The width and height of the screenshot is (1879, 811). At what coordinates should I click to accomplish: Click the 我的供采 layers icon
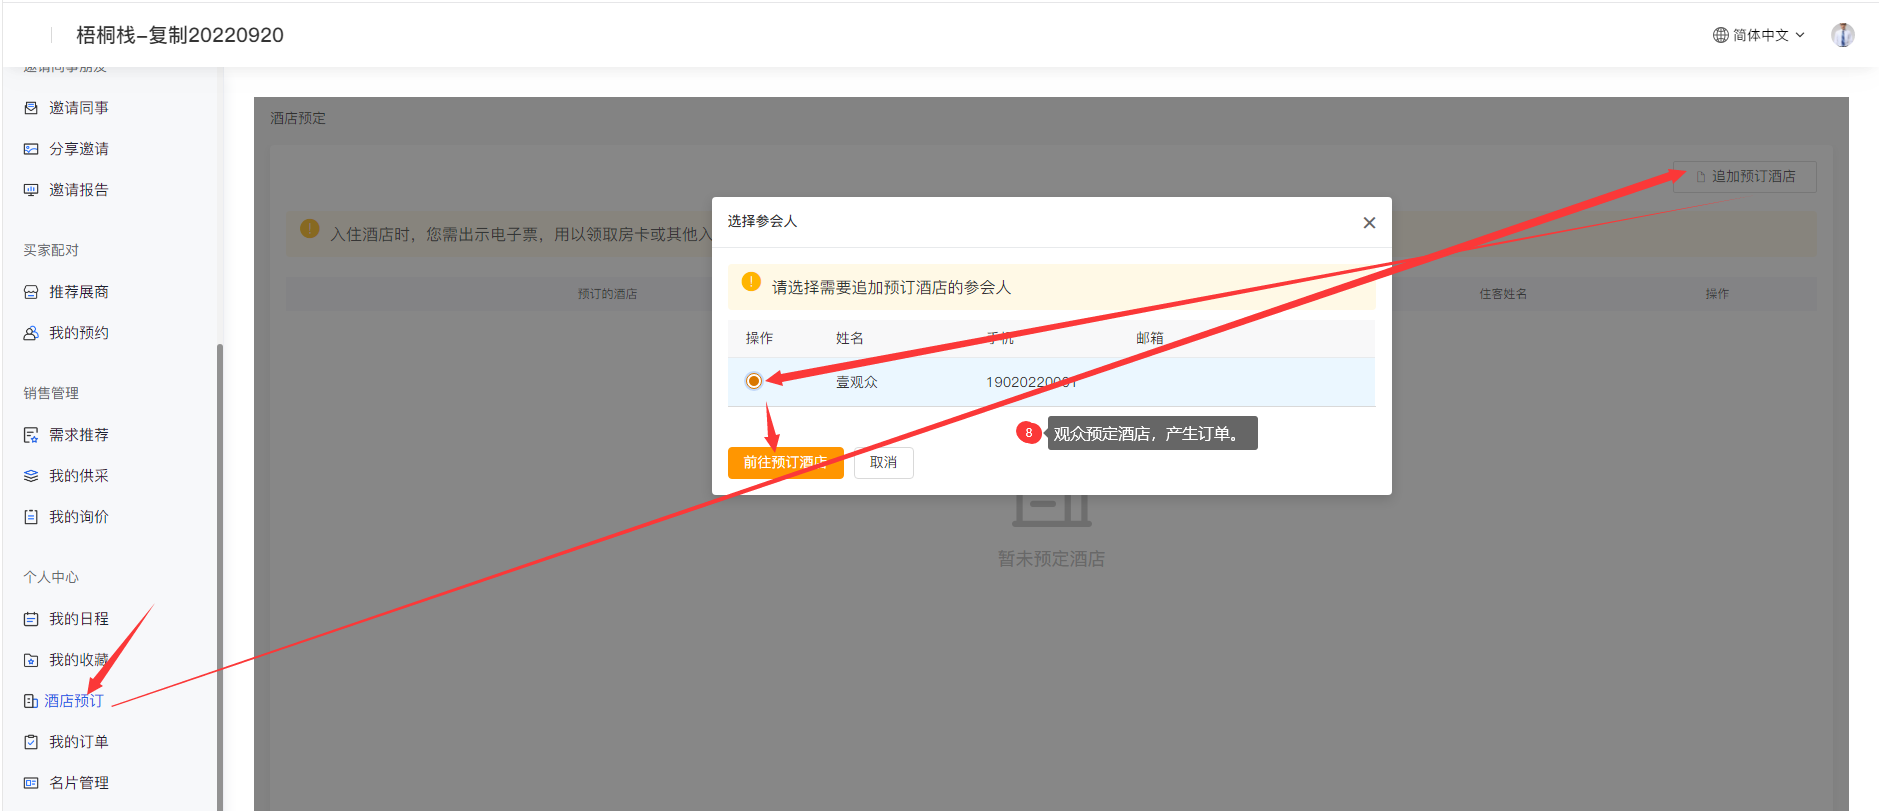coord(31,476)
